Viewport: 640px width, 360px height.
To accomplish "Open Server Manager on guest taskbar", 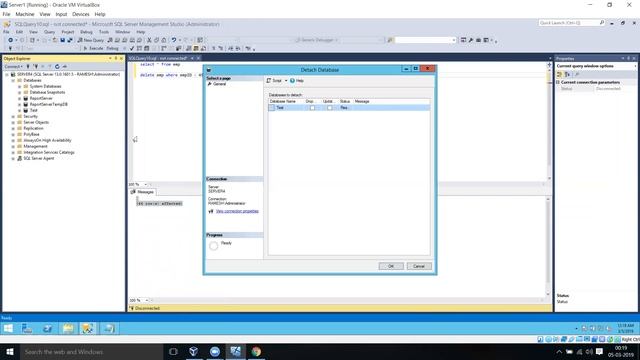I will point(27,329).
